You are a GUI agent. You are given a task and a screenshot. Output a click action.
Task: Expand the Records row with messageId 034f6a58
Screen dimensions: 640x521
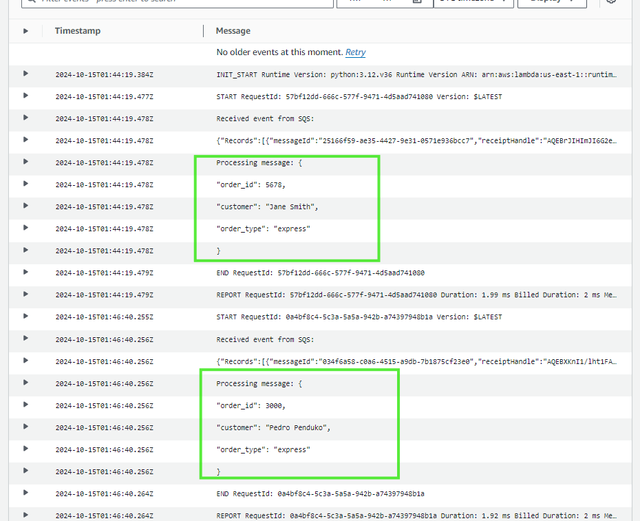point(26,360)
